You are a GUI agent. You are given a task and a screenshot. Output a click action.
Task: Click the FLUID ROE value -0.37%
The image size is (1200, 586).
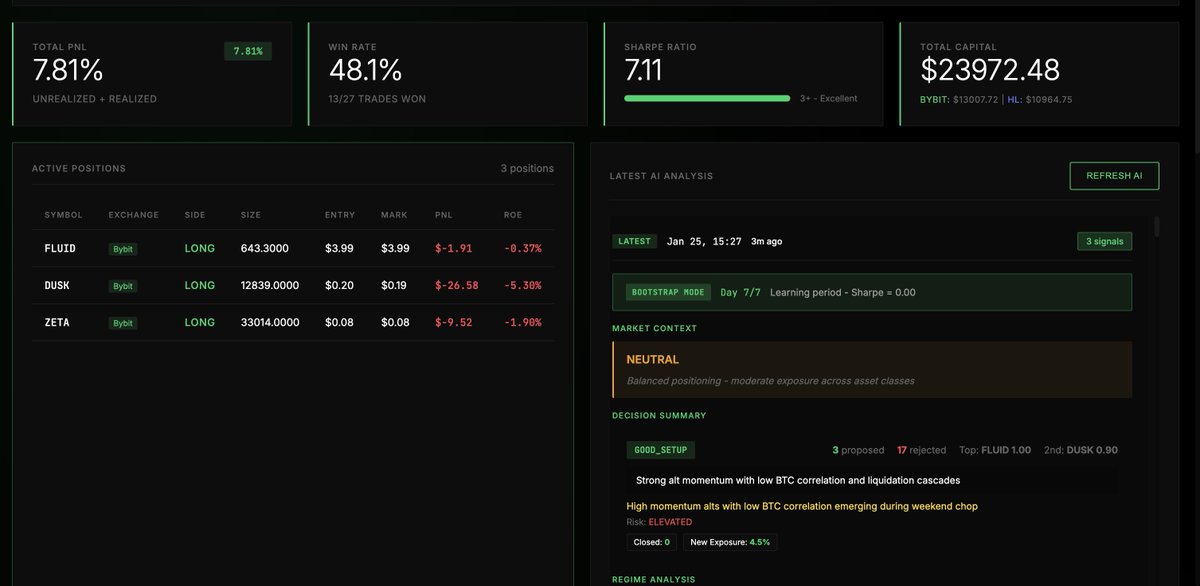(523, 248)
